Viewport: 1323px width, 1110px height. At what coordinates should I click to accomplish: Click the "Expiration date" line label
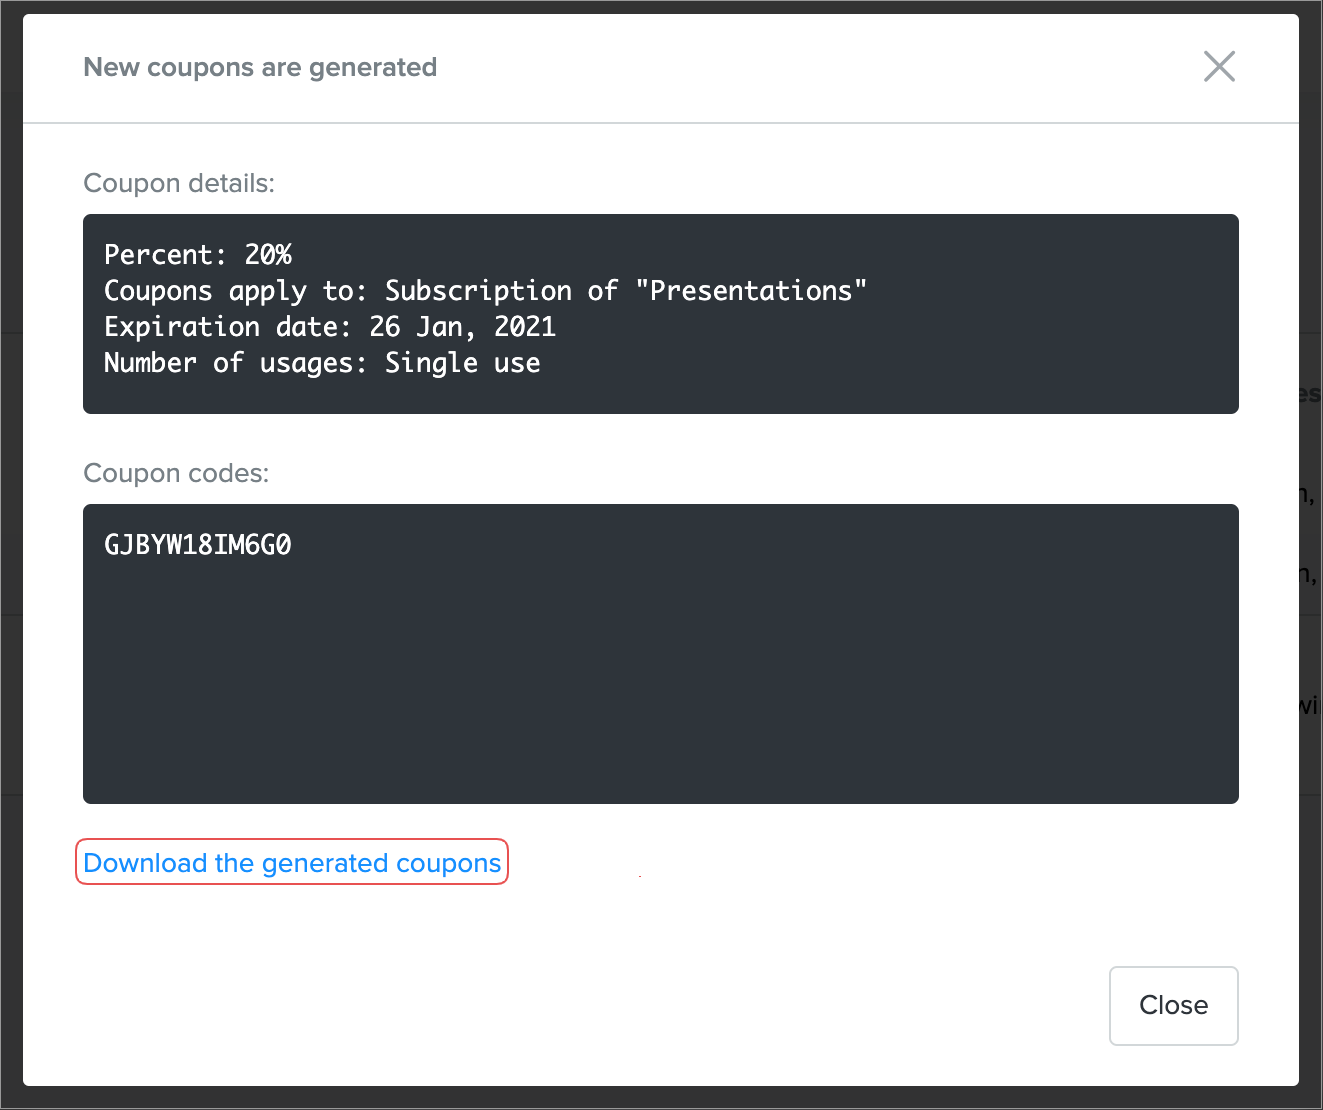[228, 327]
